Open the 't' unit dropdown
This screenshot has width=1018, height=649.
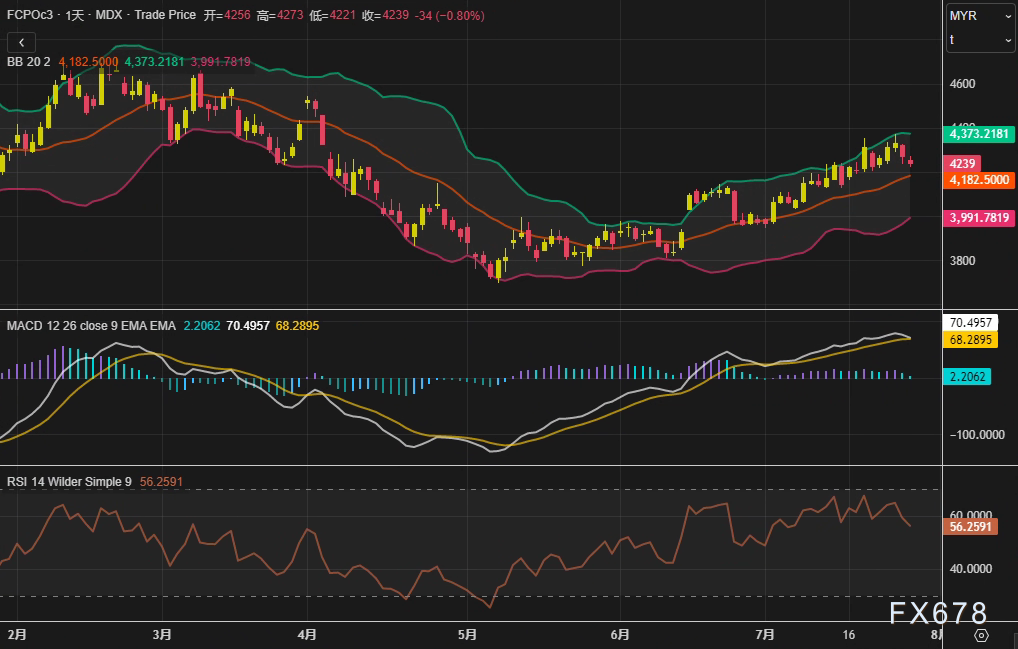(x=980, y=40)
